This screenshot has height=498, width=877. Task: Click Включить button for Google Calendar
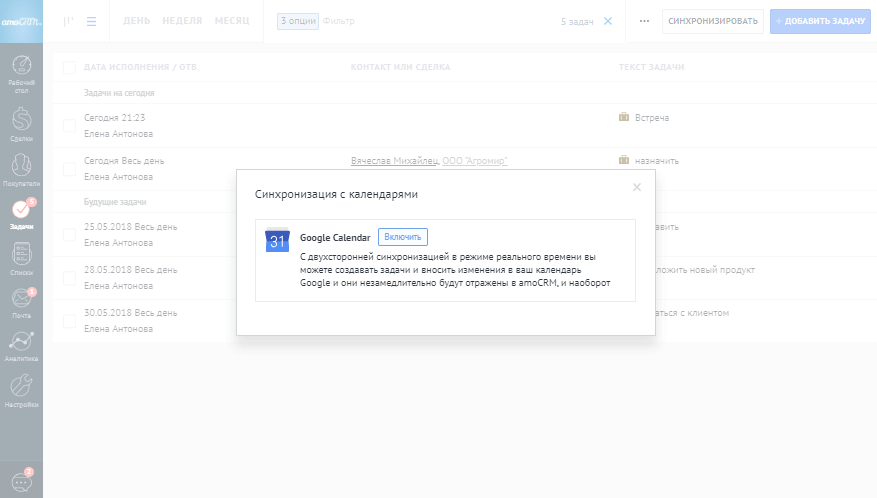403,237
